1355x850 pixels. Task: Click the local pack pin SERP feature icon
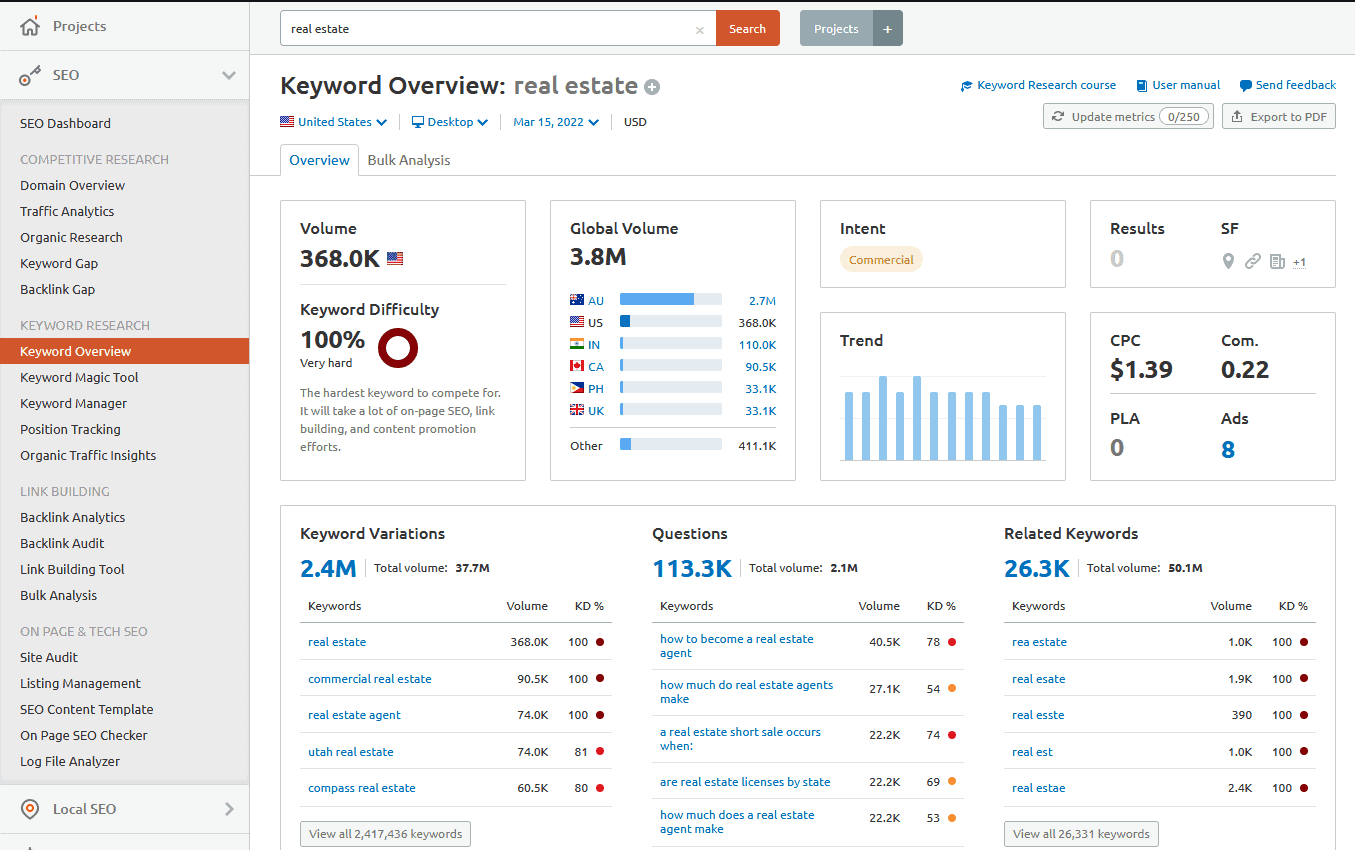coord(1228,261)
